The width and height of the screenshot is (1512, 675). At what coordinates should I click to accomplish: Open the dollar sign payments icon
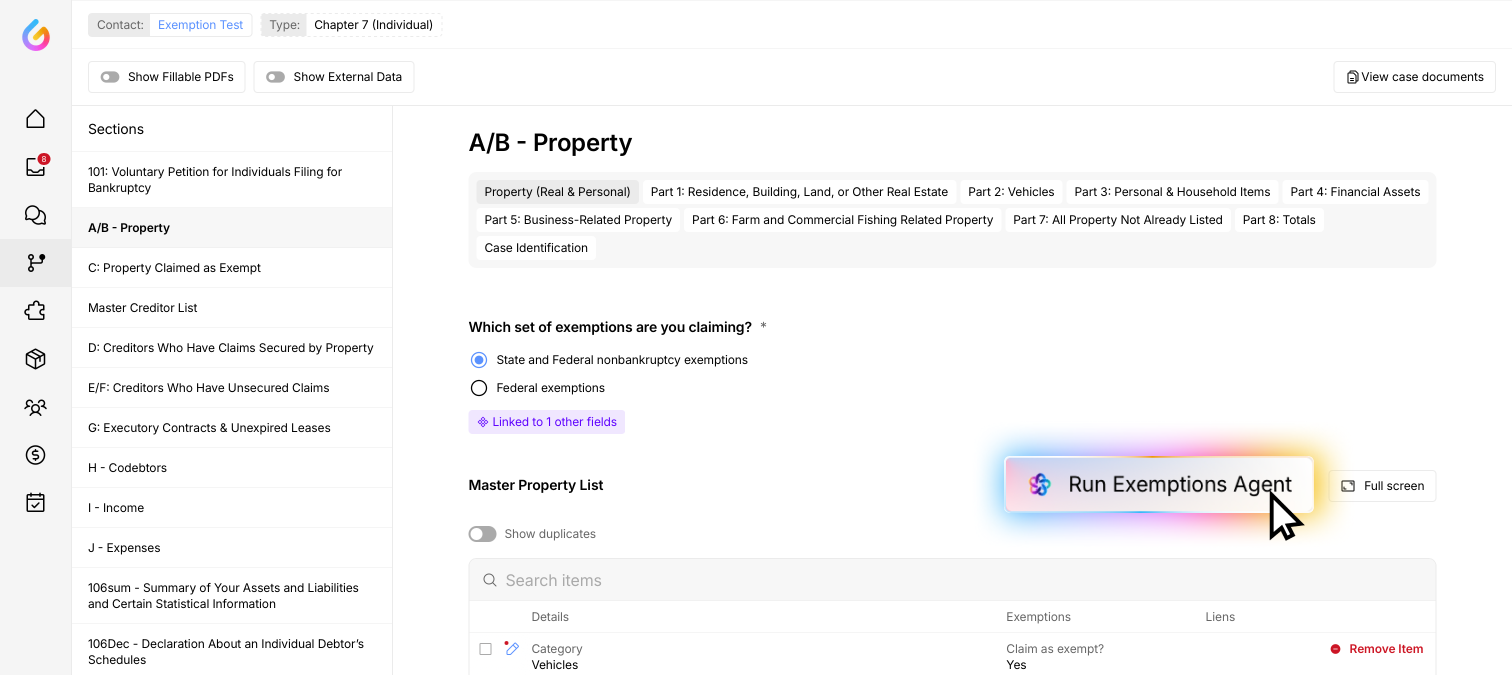click(x=35, y=455)
